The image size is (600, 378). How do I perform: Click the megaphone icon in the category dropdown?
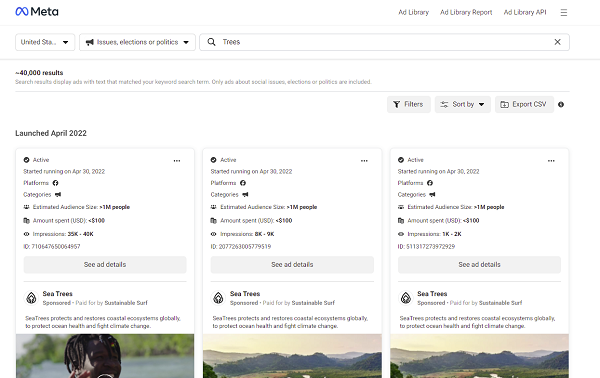tap(90, 42)
